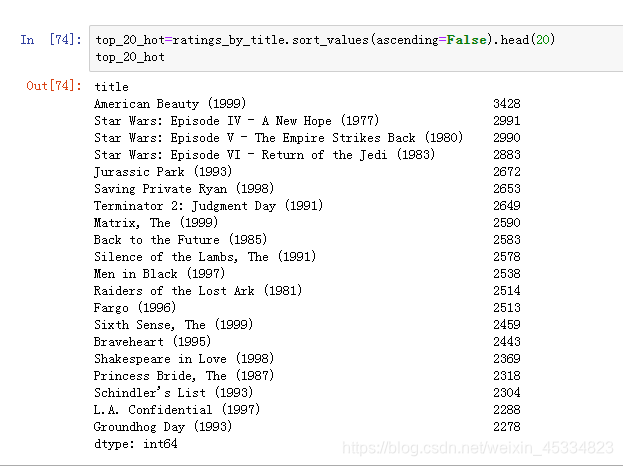This screenshot has height=466, width=623.
Task: Click the Fargo (1996) title
Action: (x=135, y=307)
